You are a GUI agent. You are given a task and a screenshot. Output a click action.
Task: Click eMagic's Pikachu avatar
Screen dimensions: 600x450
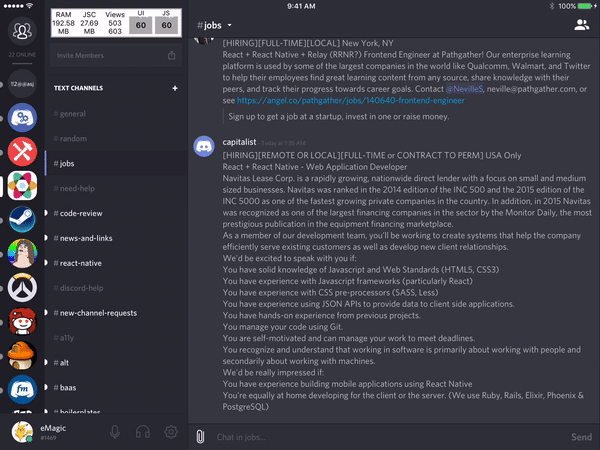pyautogui.click(x=22, y=432)
